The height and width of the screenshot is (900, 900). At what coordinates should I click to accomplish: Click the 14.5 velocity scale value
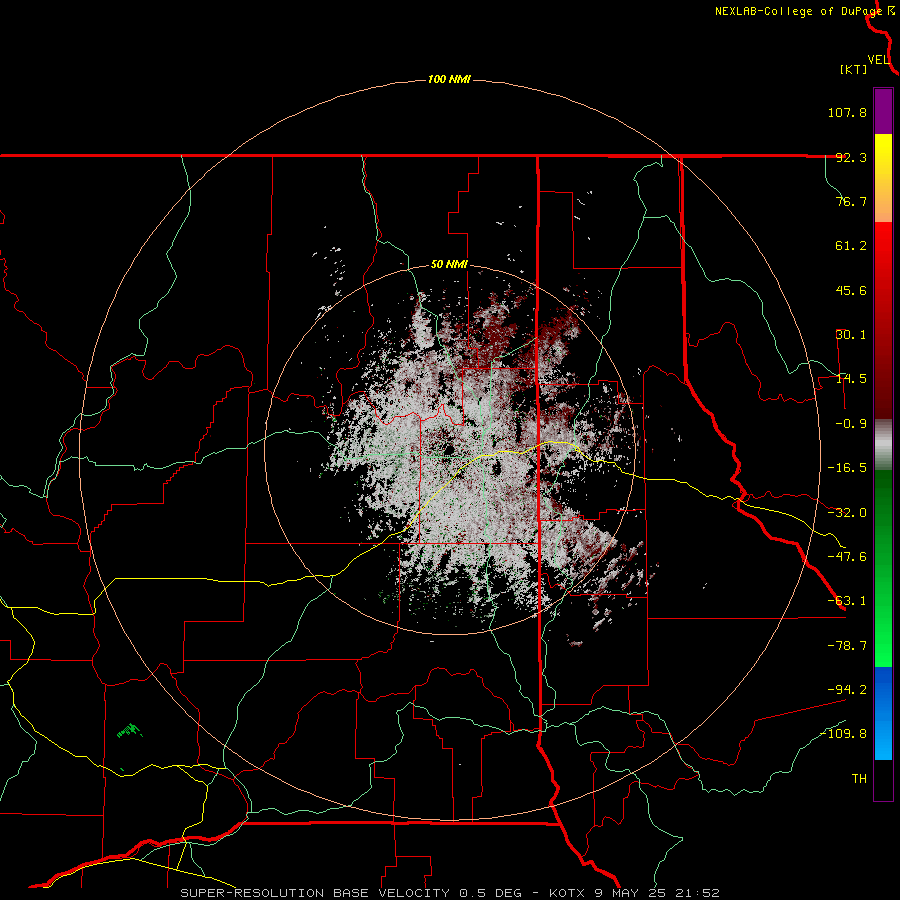[851, 379]
